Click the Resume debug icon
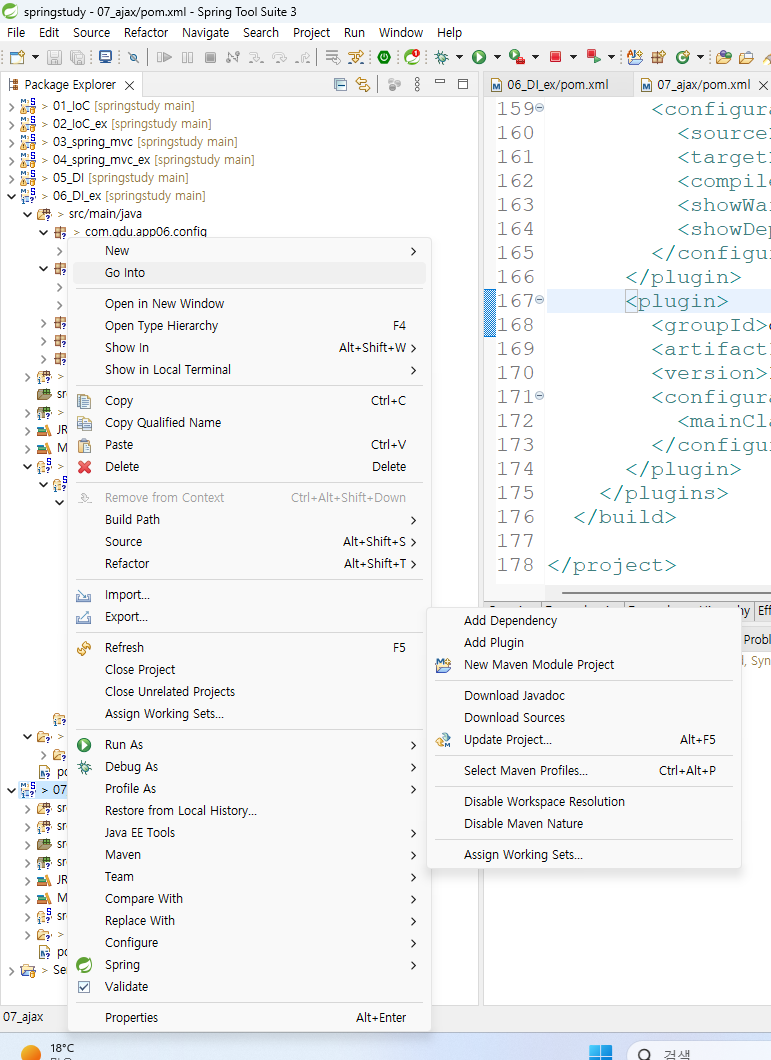This screenshot has width=771, height=1060. coord(164,57)
